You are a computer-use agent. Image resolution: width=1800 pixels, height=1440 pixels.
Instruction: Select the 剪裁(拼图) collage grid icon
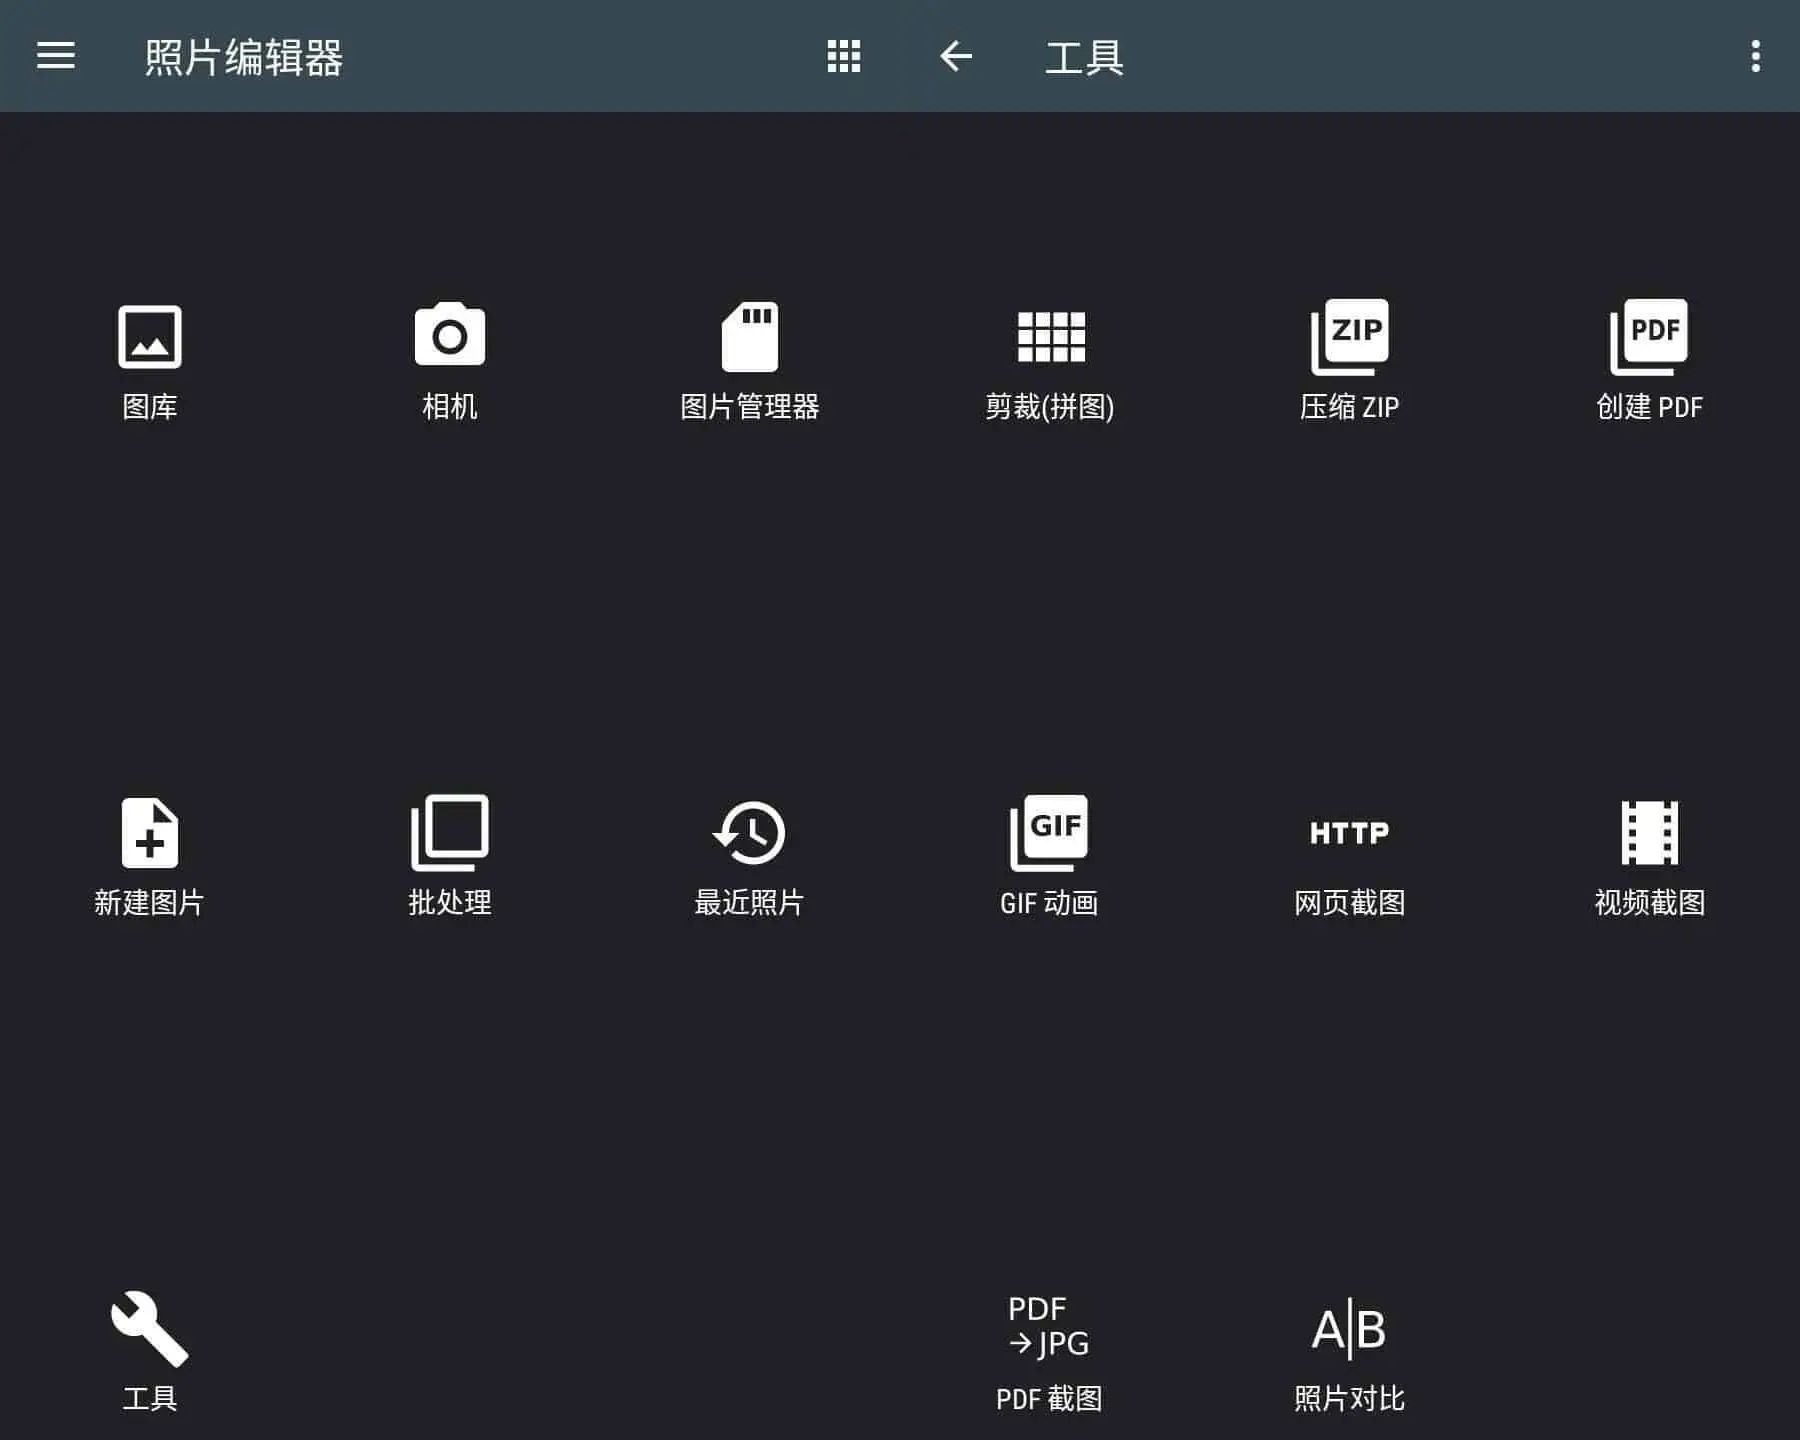click(1051, 336)
